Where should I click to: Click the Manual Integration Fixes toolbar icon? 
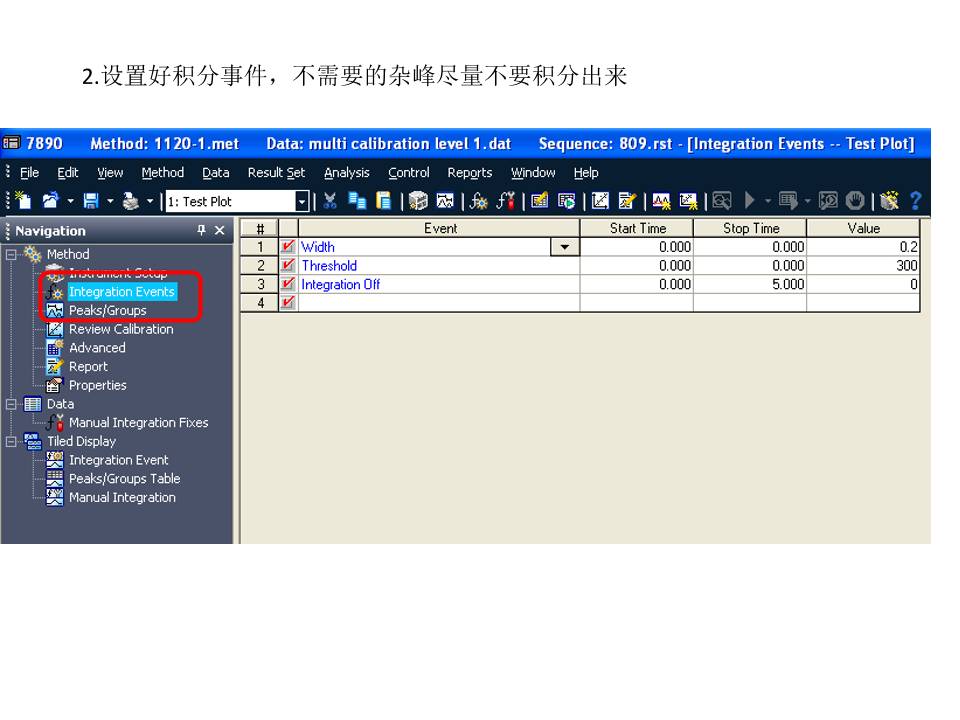tap(505, 202)
